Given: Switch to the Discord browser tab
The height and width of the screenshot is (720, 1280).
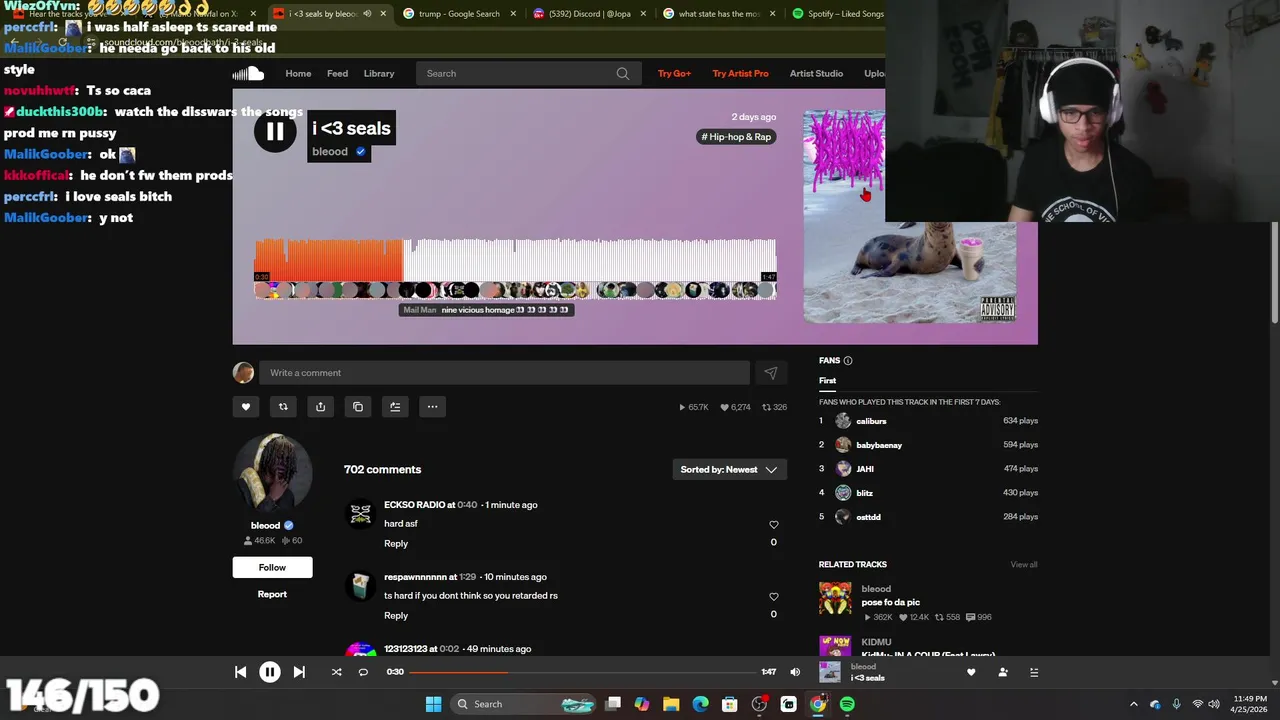Looking at the screenshot, I should point(590,14).
